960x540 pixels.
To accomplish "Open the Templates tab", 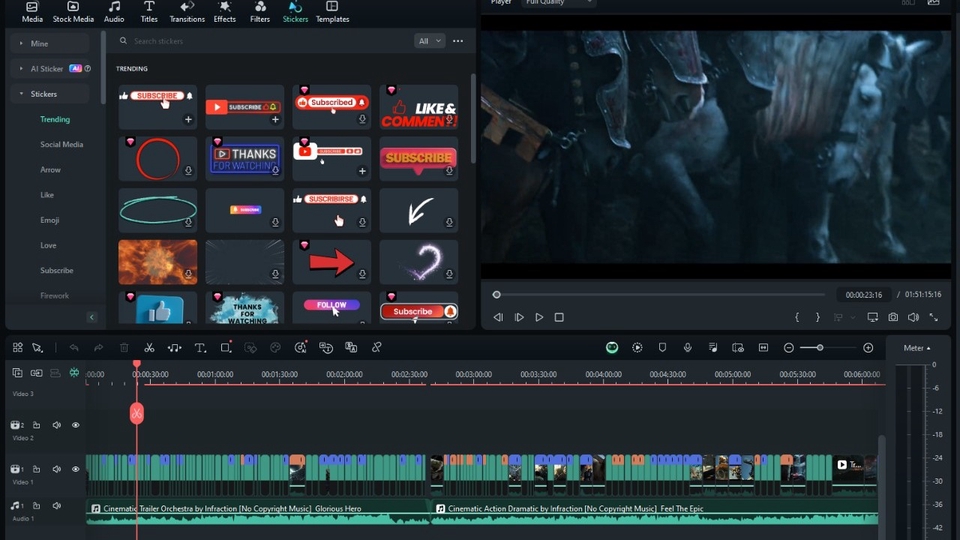I will click(332, 12).
